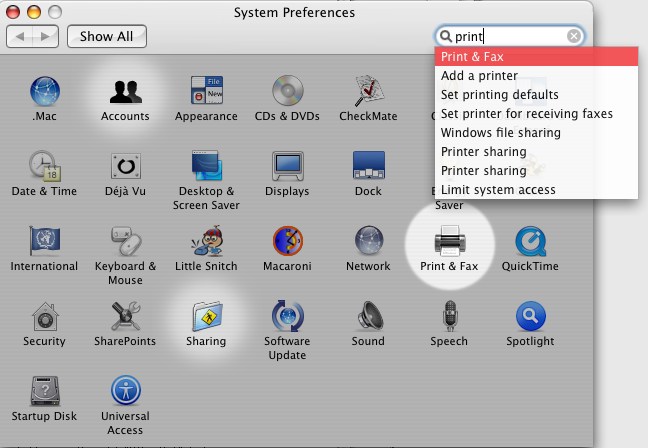Viewport: 648px width, 448px height.
Task: Select the second 'Printer sharing' suggestion
Action: [x=536, y=171]
